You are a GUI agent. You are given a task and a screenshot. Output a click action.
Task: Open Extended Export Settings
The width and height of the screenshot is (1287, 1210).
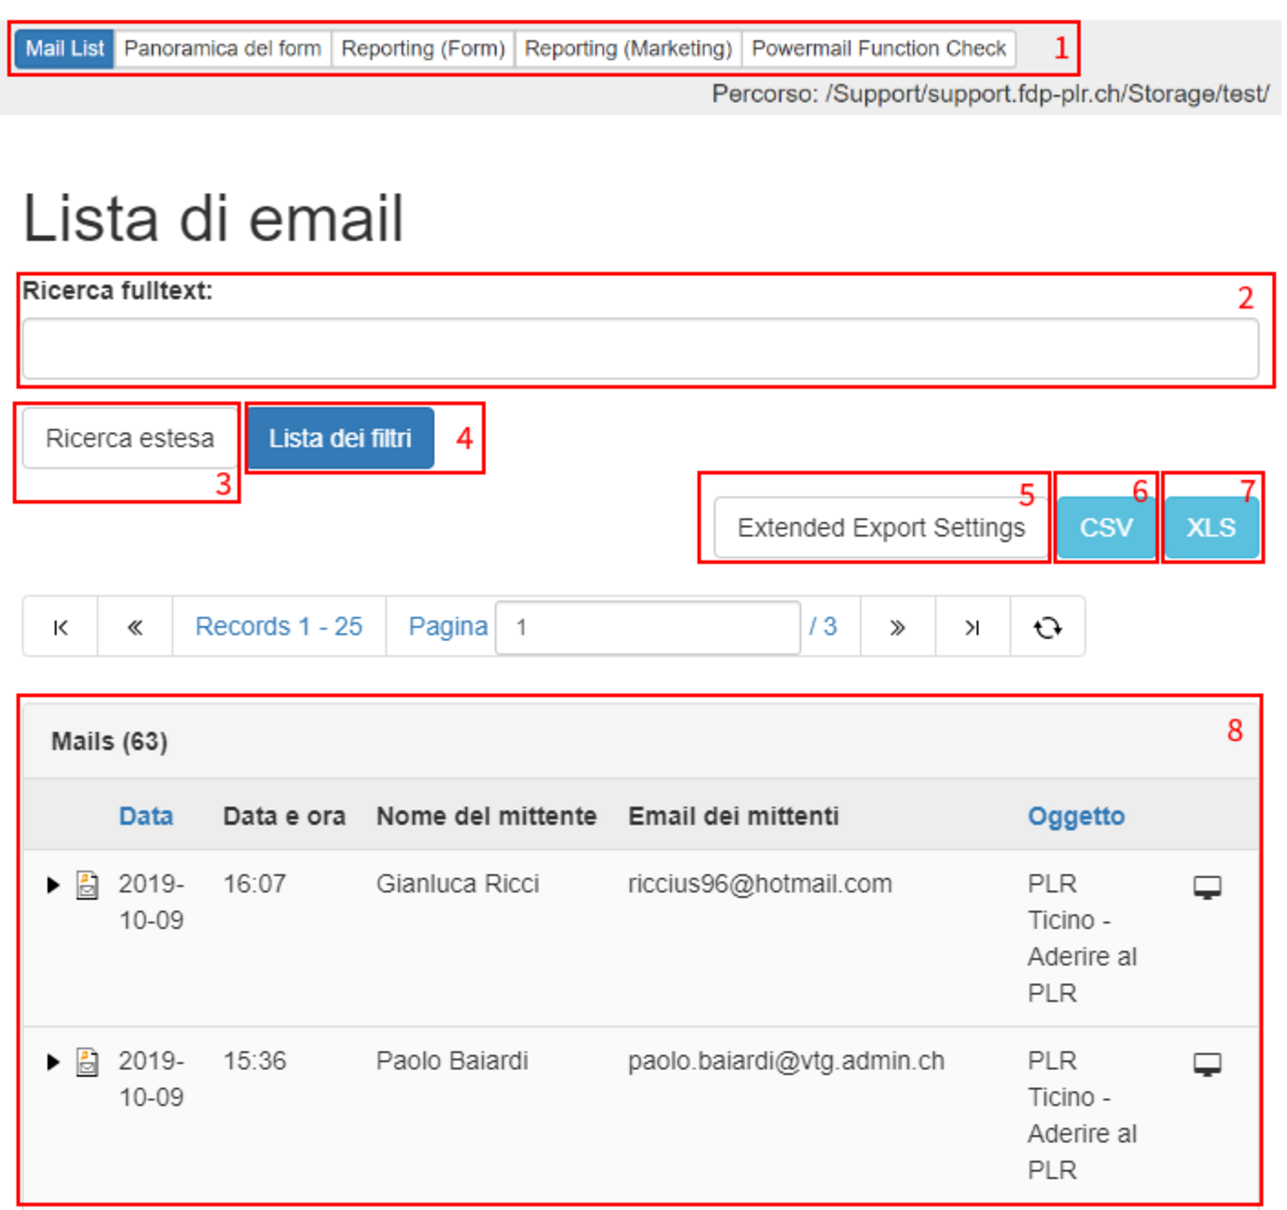881,528
